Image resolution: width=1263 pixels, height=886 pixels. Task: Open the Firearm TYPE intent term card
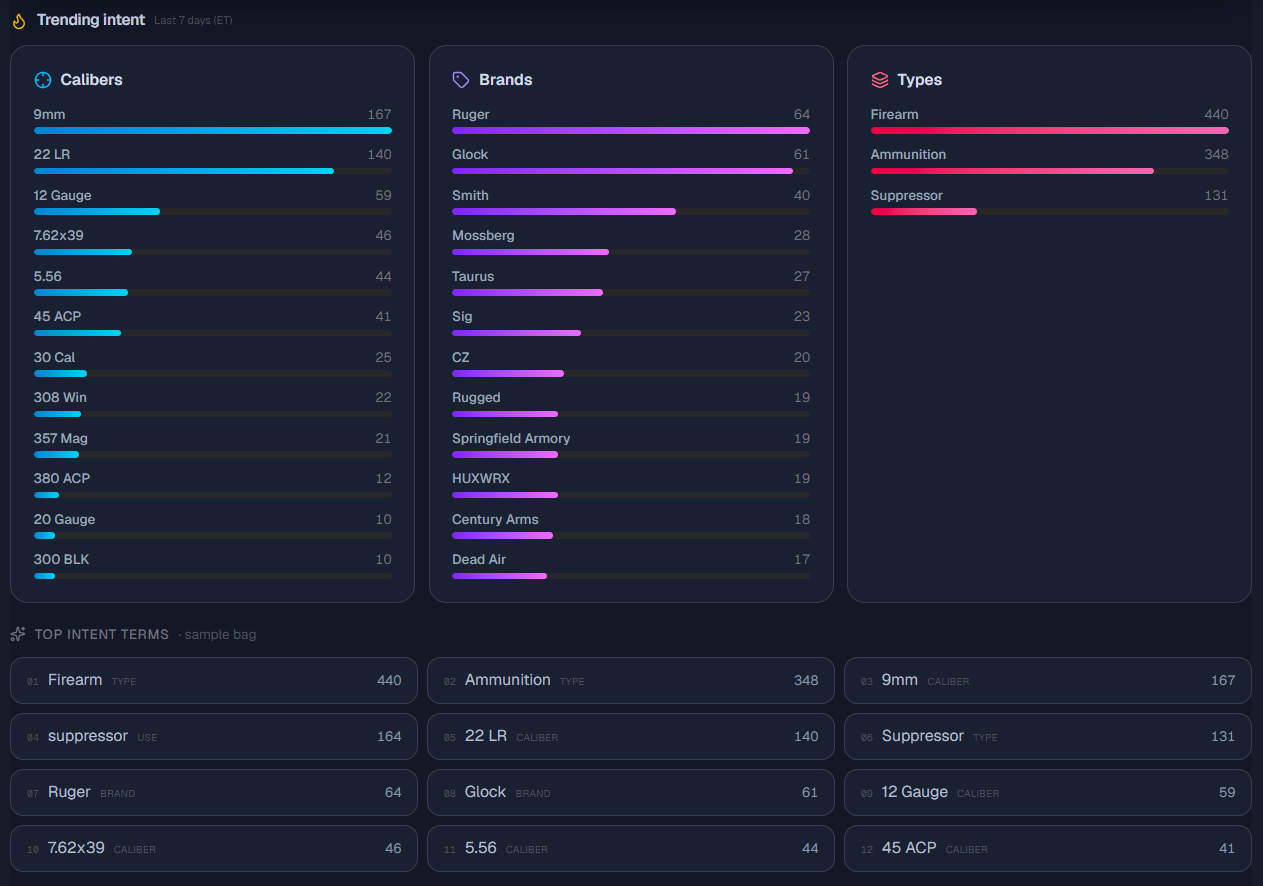tap(214, 680)
